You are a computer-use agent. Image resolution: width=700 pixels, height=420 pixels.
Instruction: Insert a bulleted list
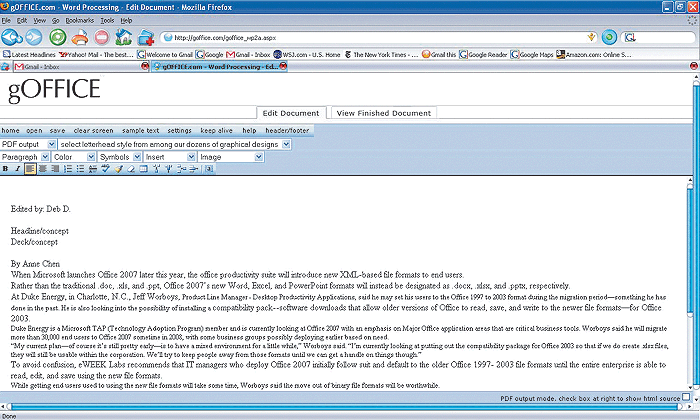point(80,169)
